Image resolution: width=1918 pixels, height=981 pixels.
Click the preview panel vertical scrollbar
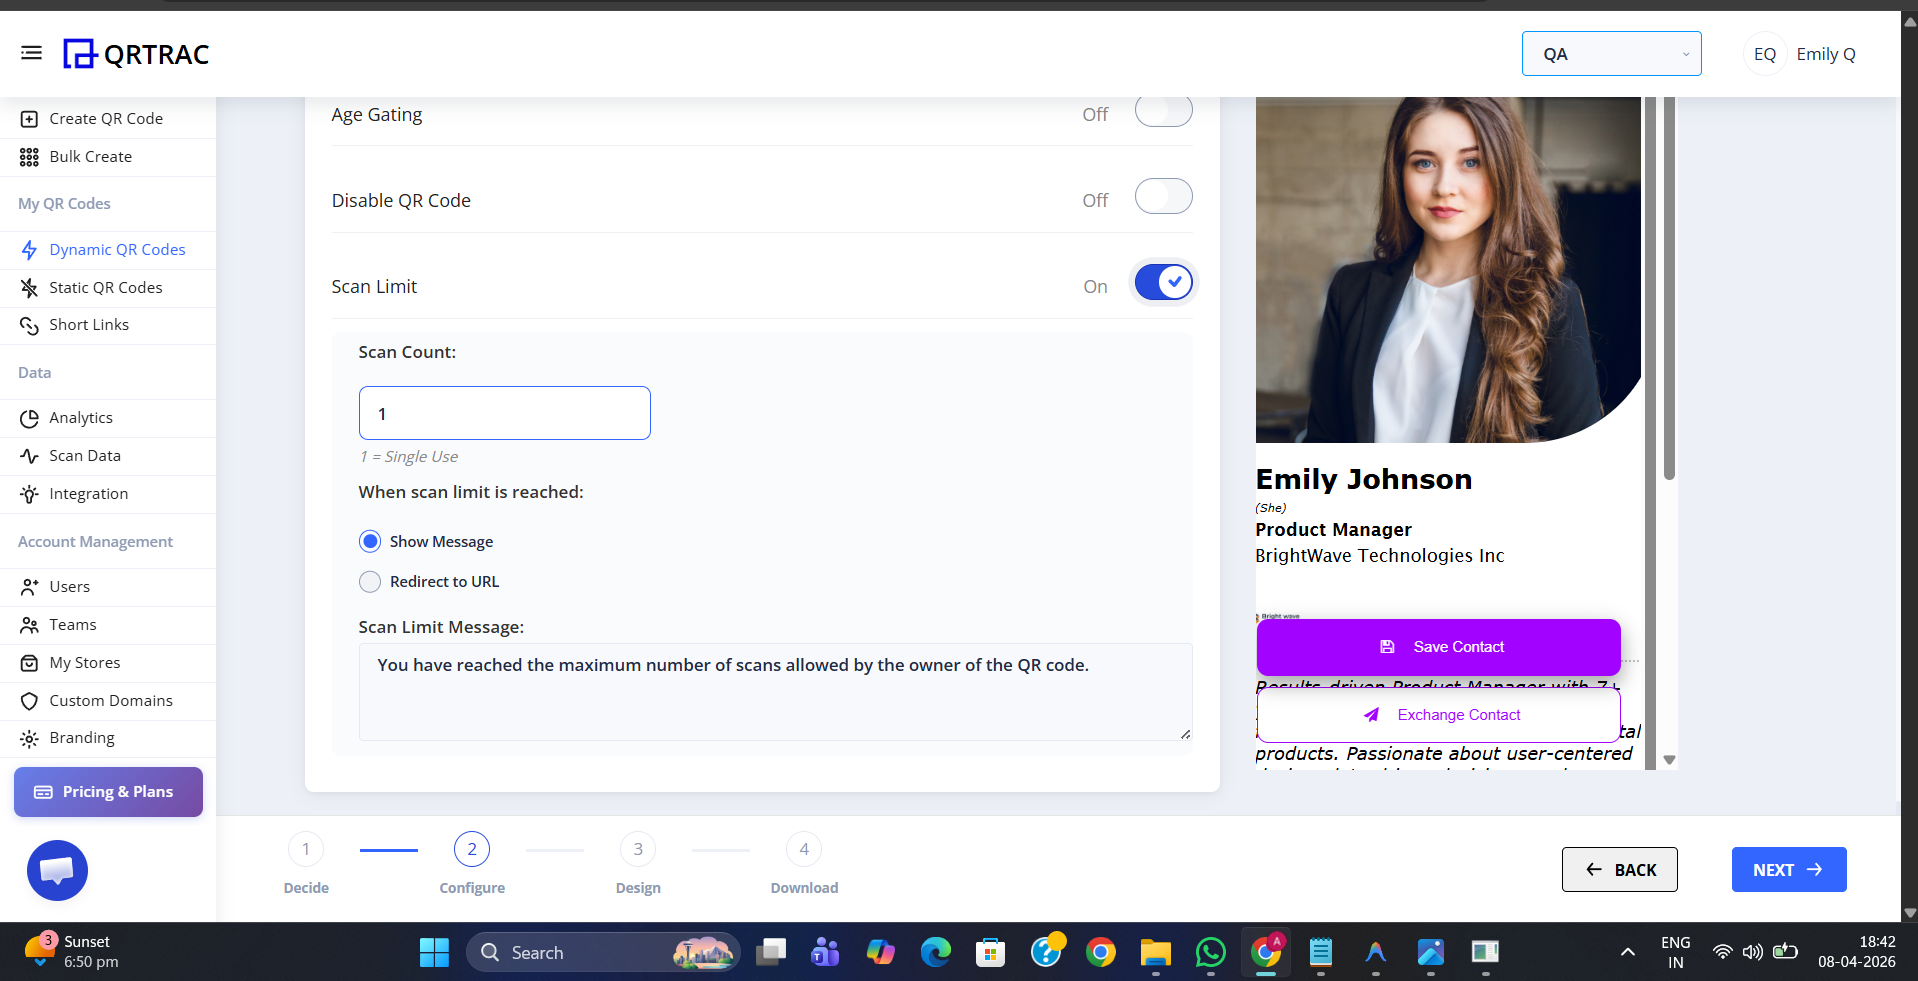point(1669,300)
